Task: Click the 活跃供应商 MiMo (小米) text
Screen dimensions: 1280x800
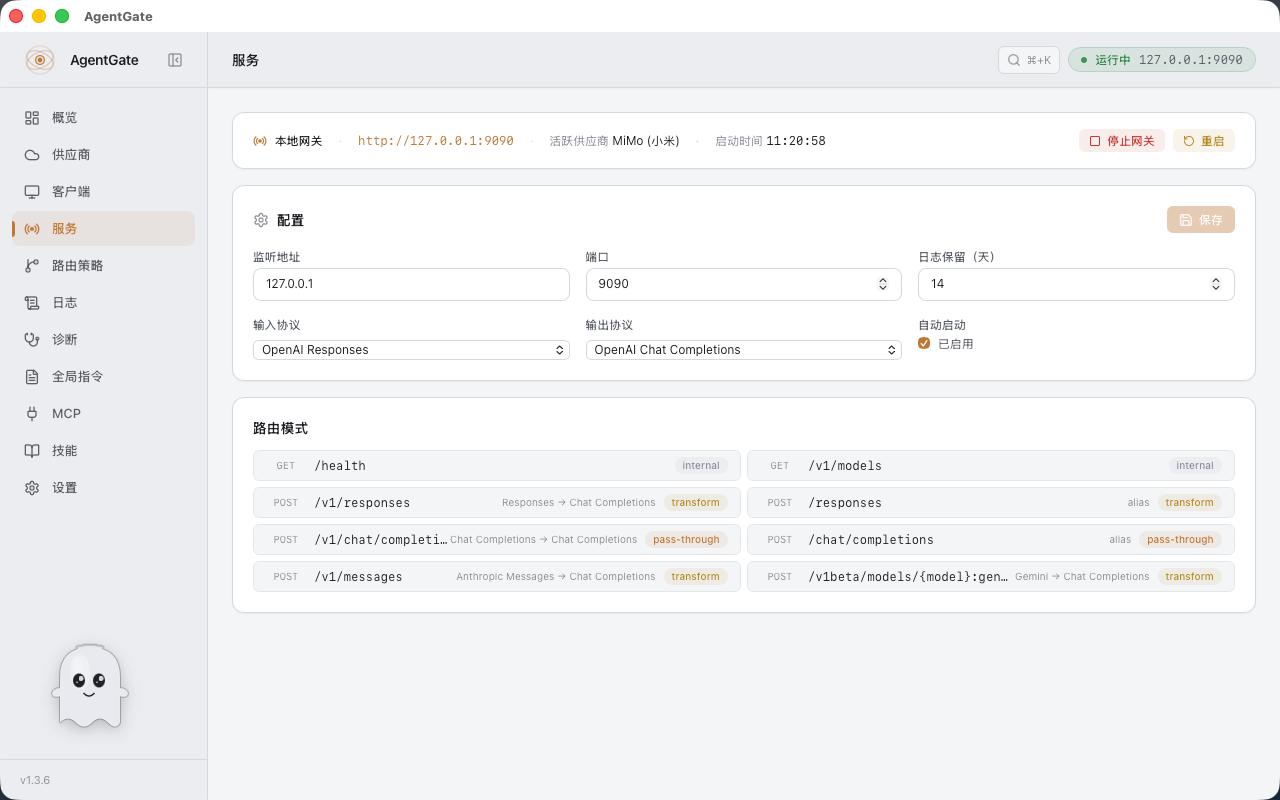Action: (x=614, y=141)
